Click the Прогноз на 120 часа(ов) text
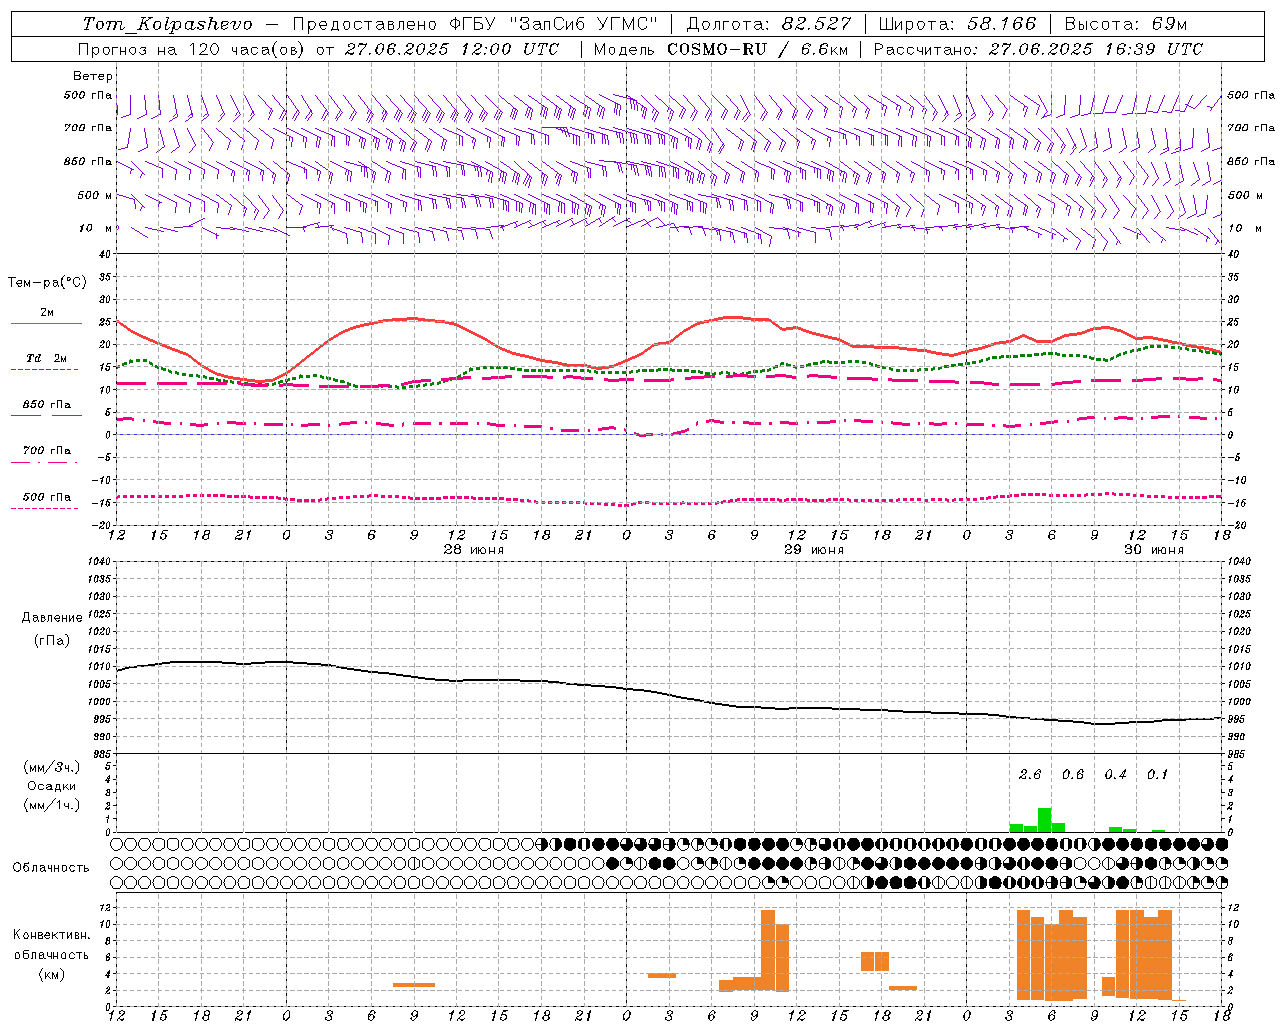 (193, 49)
